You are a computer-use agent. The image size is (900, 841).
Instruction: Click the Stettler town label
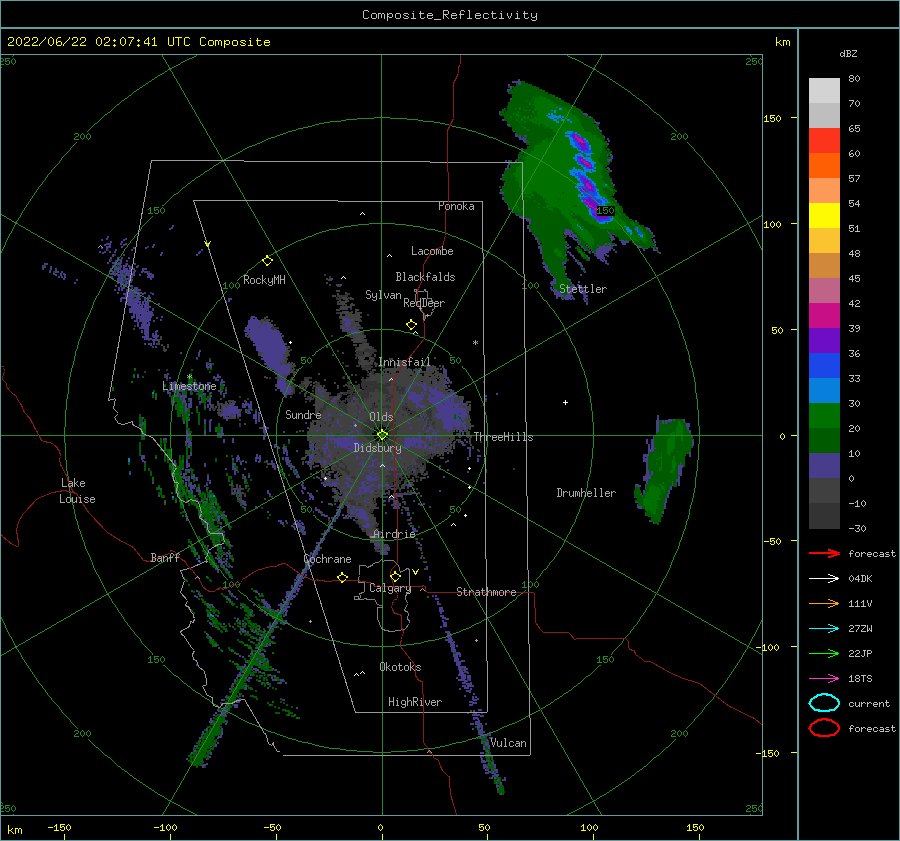tap(583, 289)
